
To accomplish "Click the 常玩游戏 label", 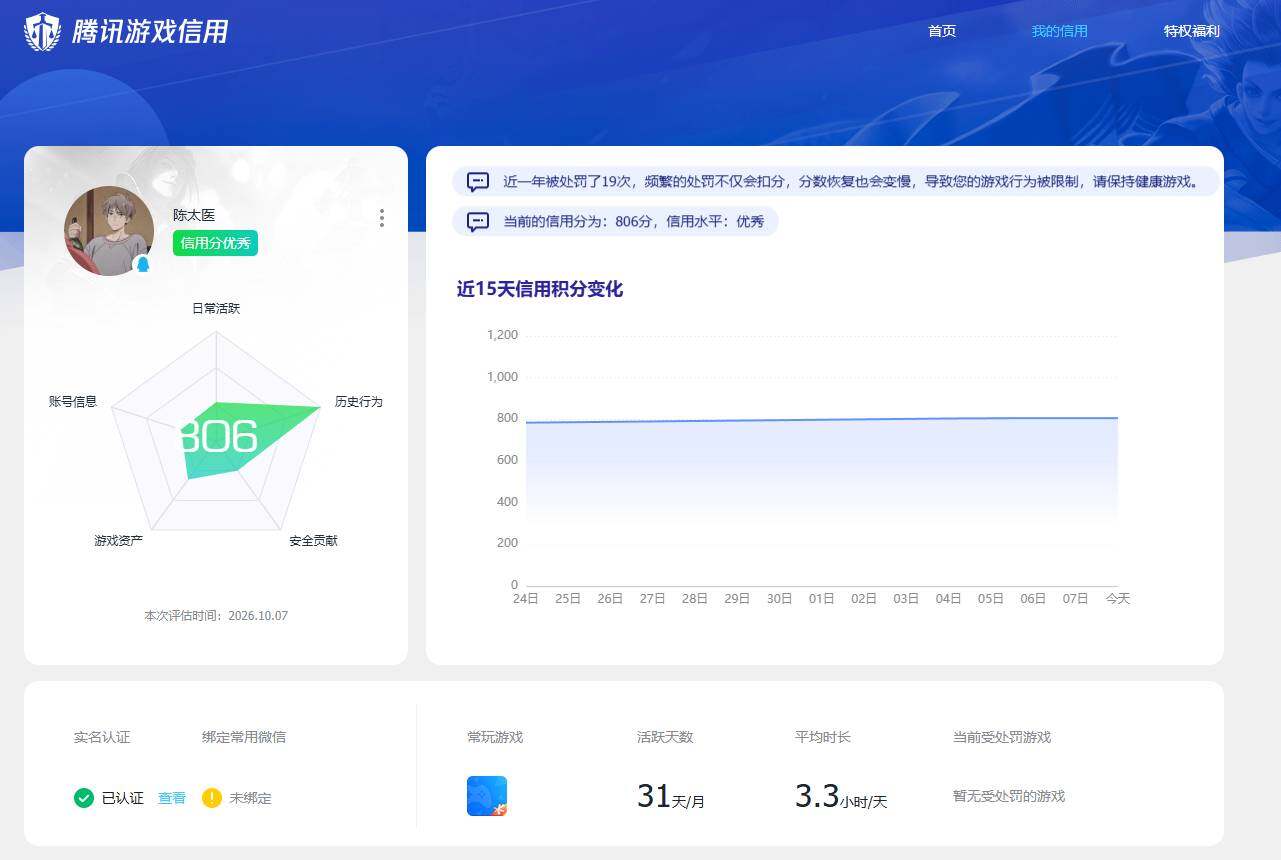I will pos(495,737).
